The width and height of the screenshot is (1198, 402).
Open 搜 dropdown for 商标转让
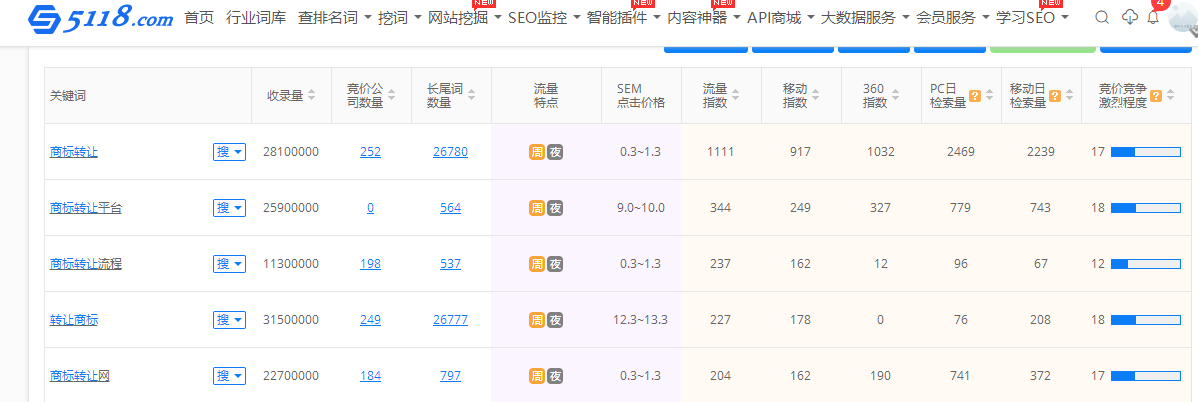coord(229,152)
